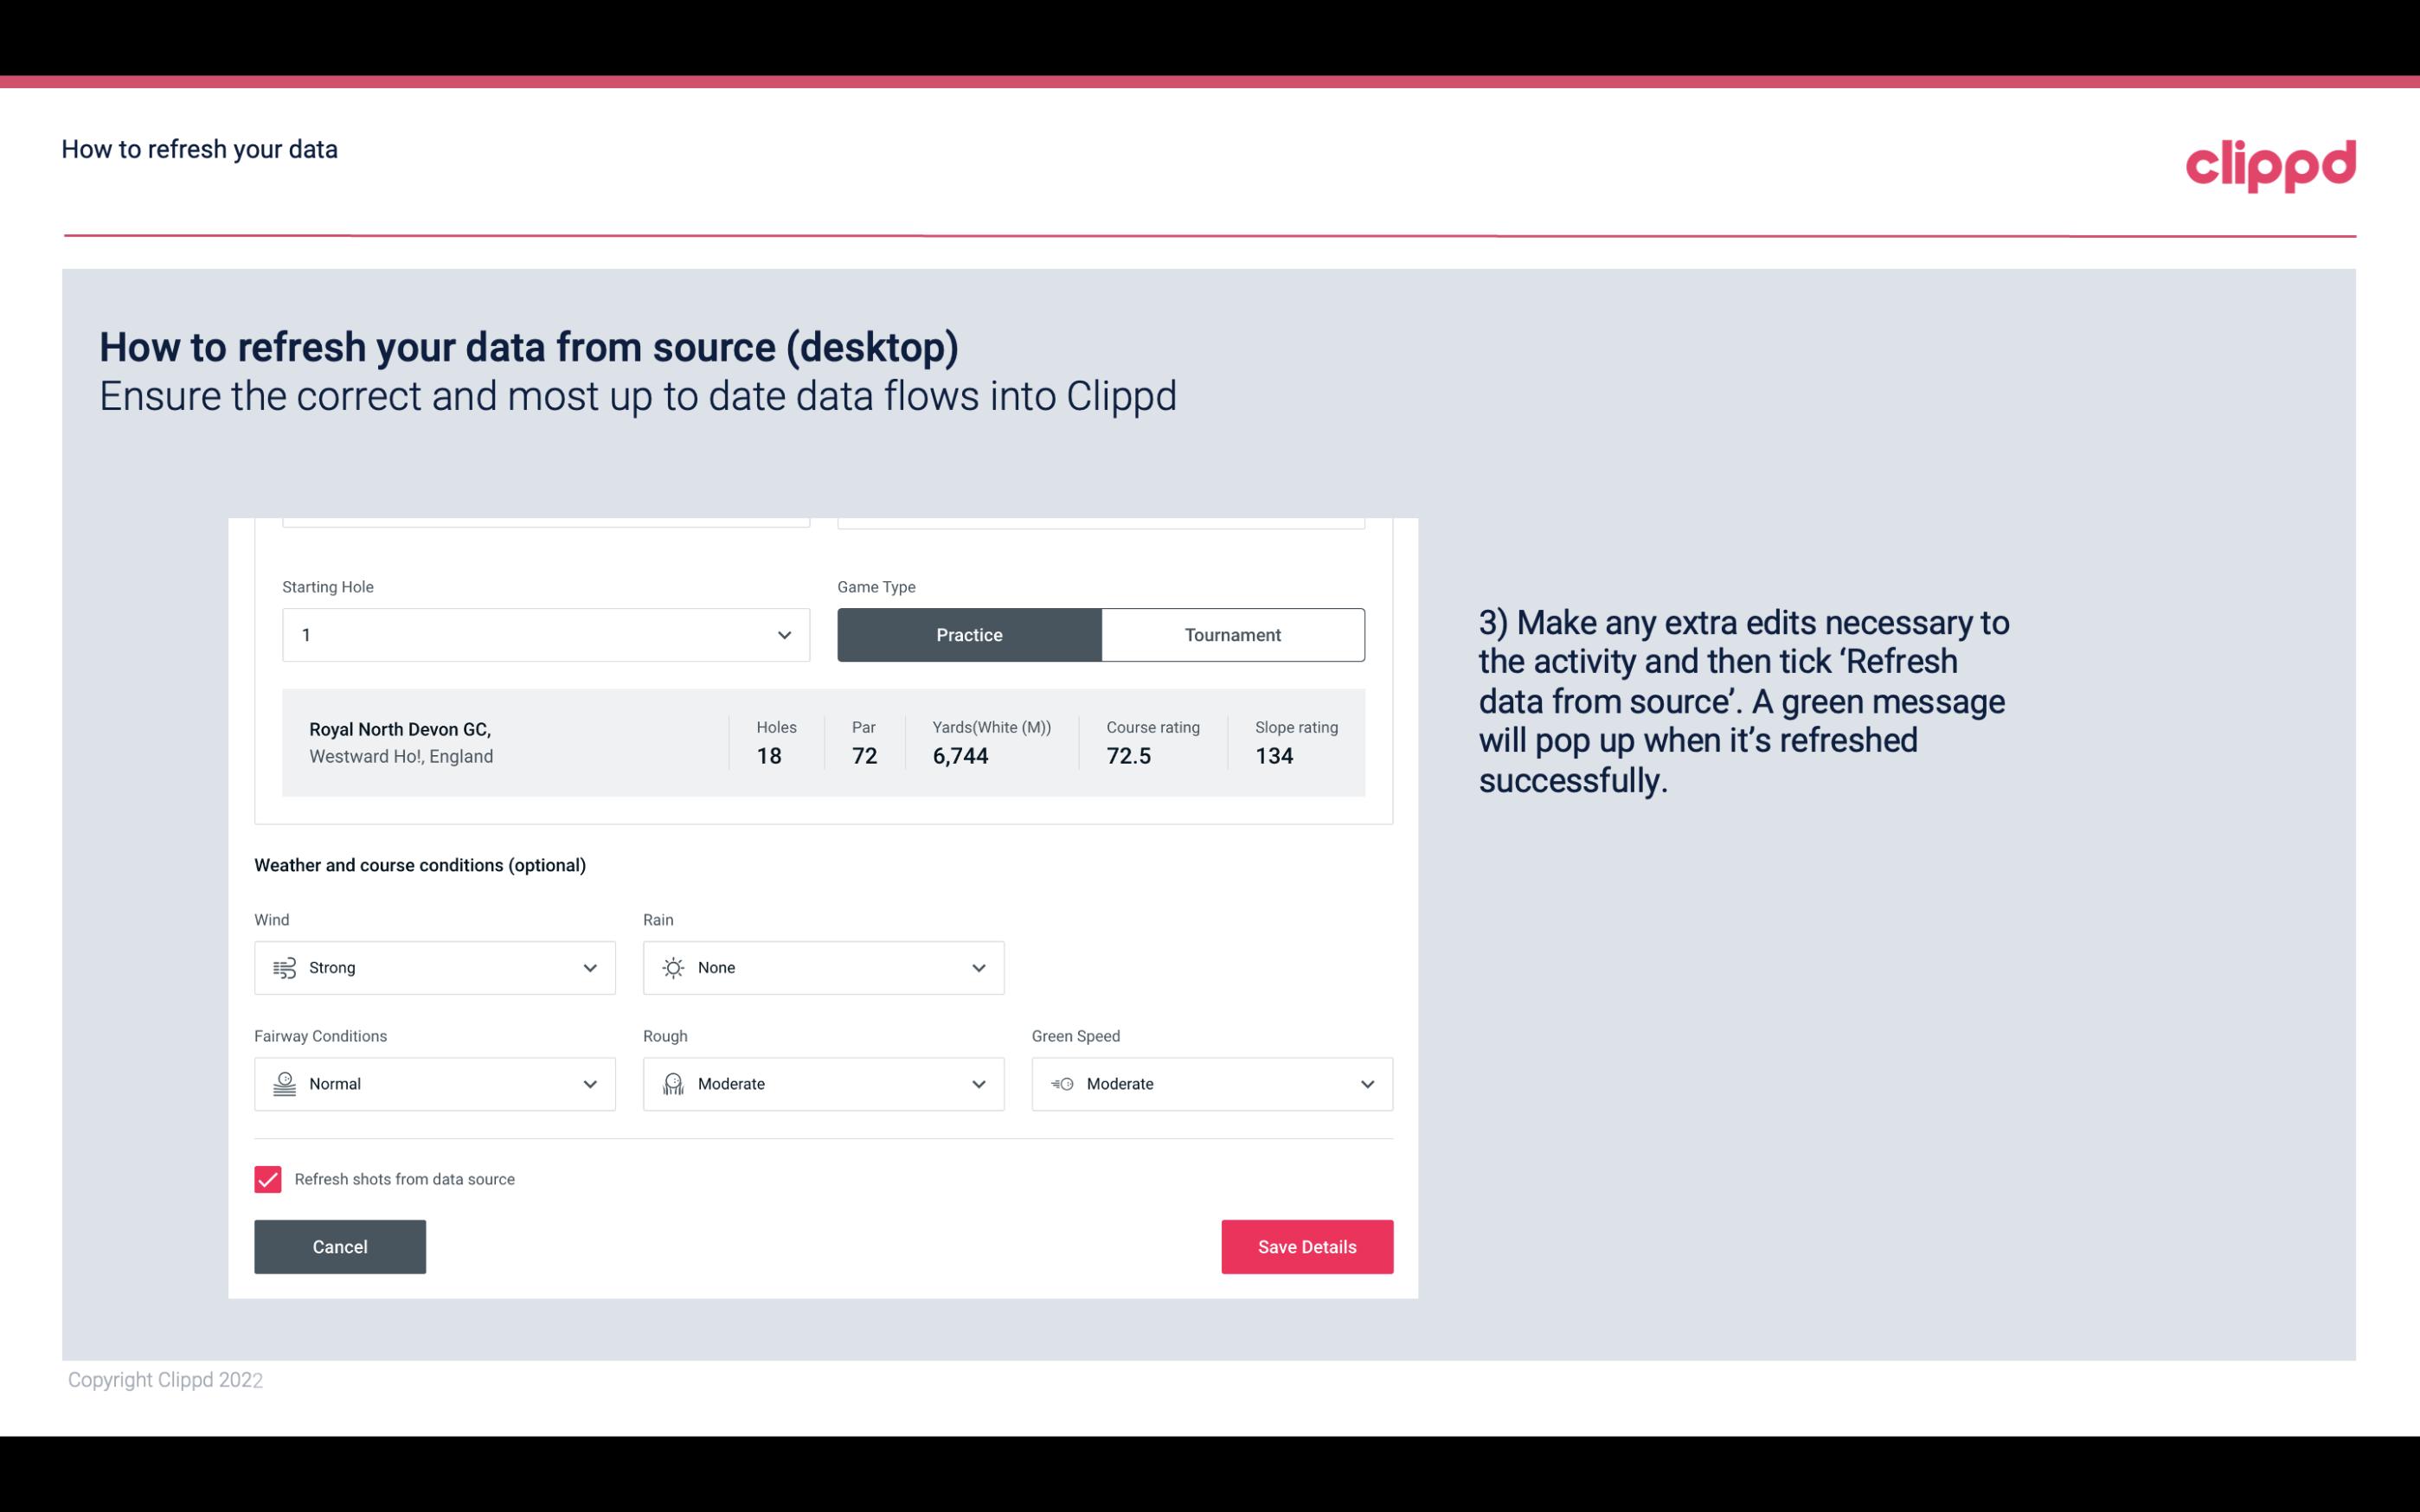This screenshot has width=2420, height=1512.
Task: Select the Tournament game type tab
Action: (x=1232, y=634)
